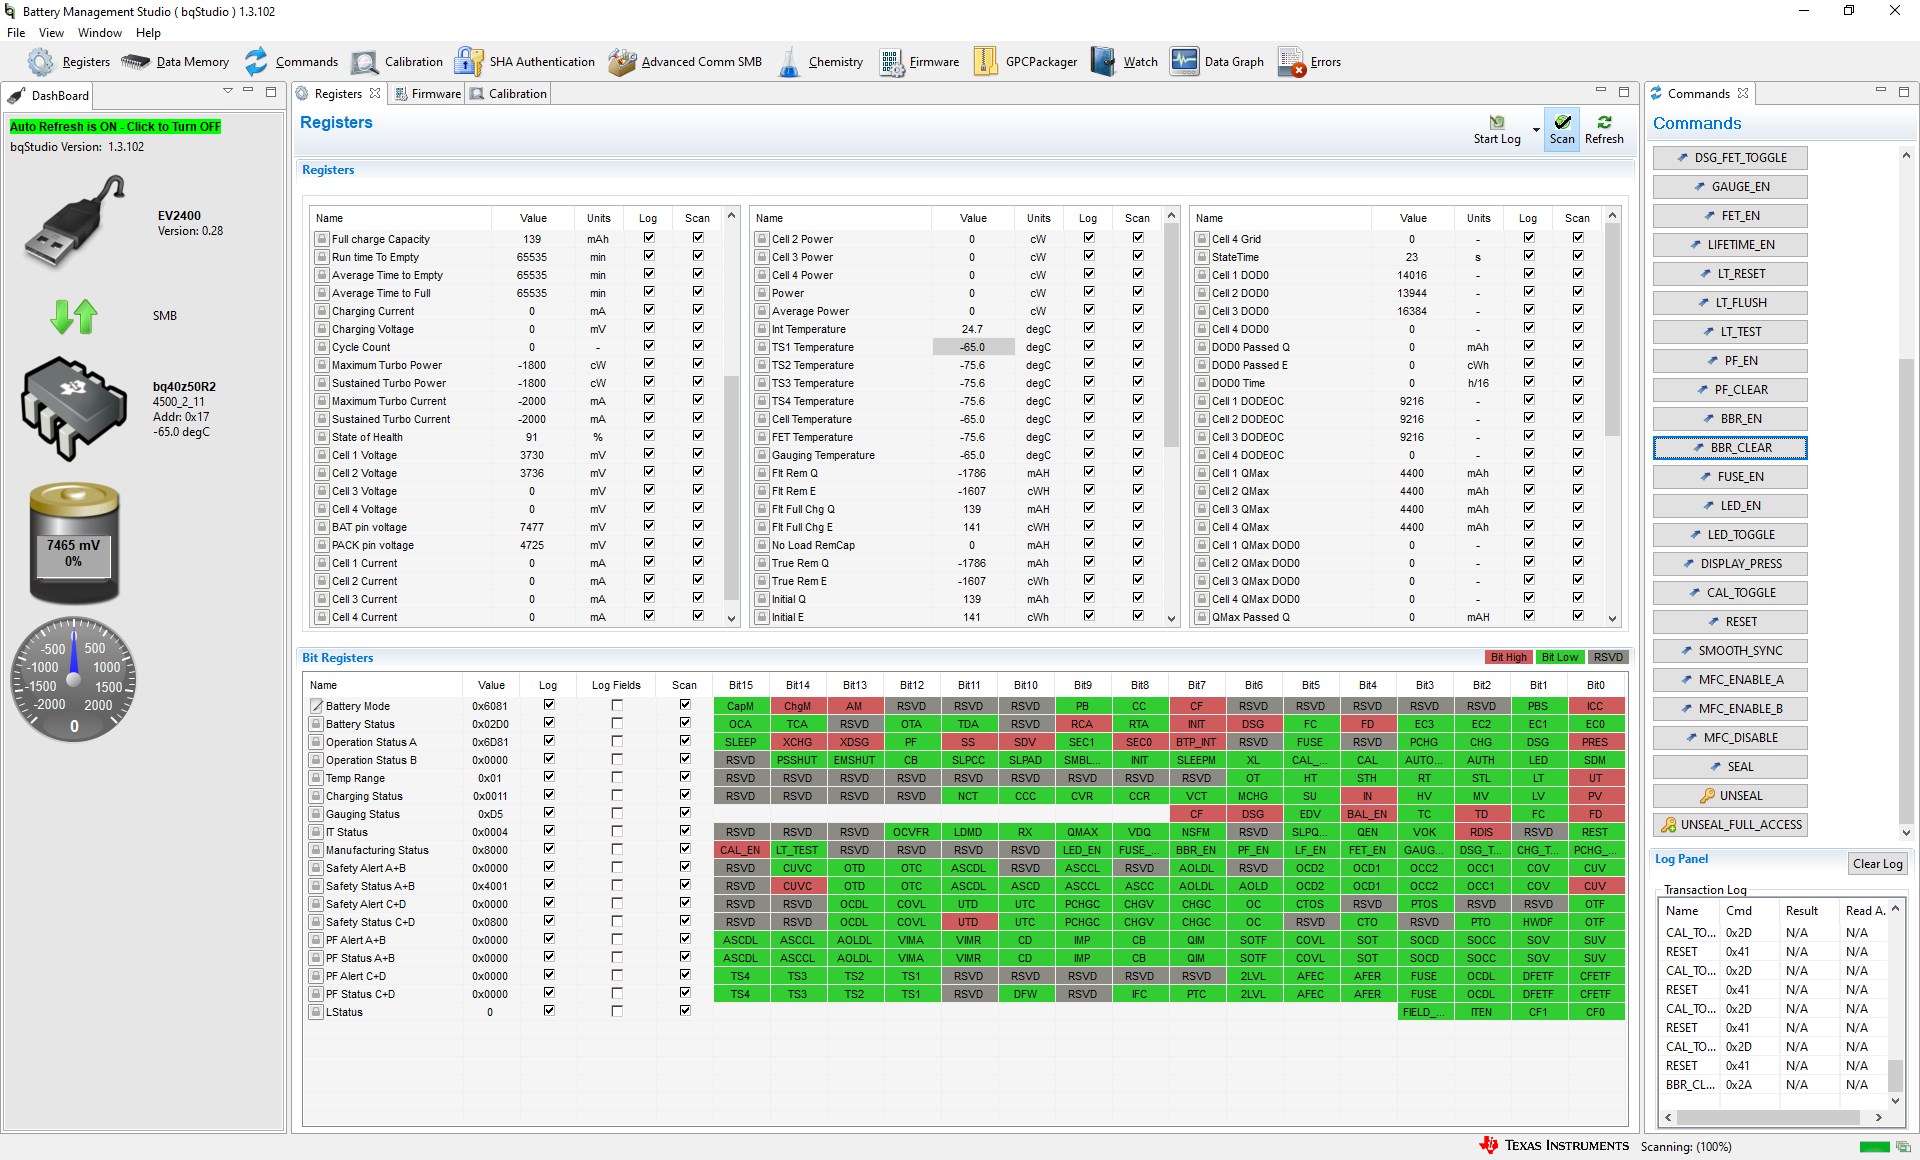Open the Help menu
The height and width of the screenshot is (1160, 1920).
(x=148, y=33)
